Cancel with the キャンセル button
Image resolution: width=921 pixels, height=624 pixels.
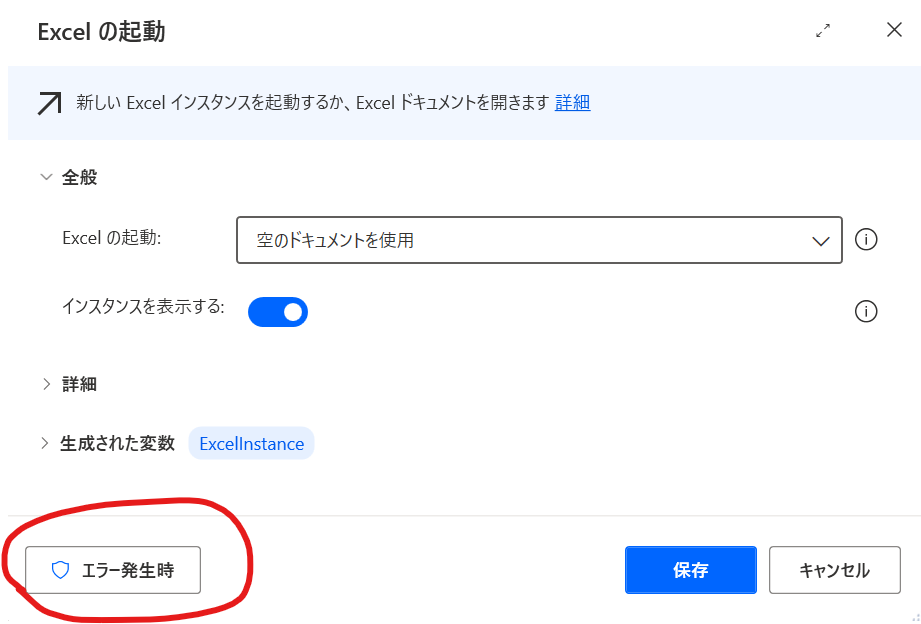[x=835, y=570]
